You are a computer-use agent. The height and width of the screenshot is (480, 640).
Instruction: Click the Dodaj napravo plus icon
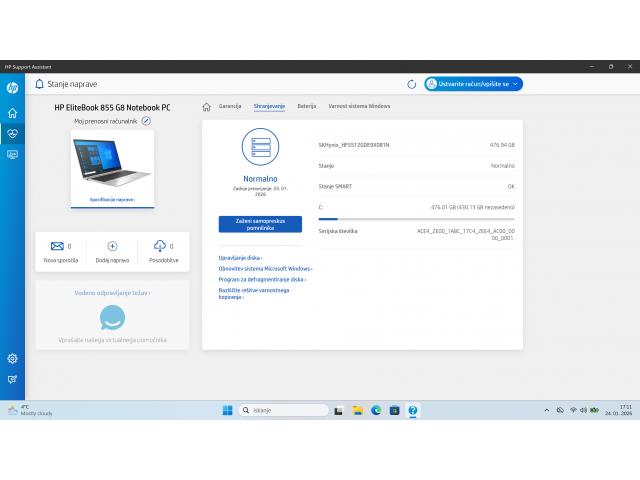[112, 246]
